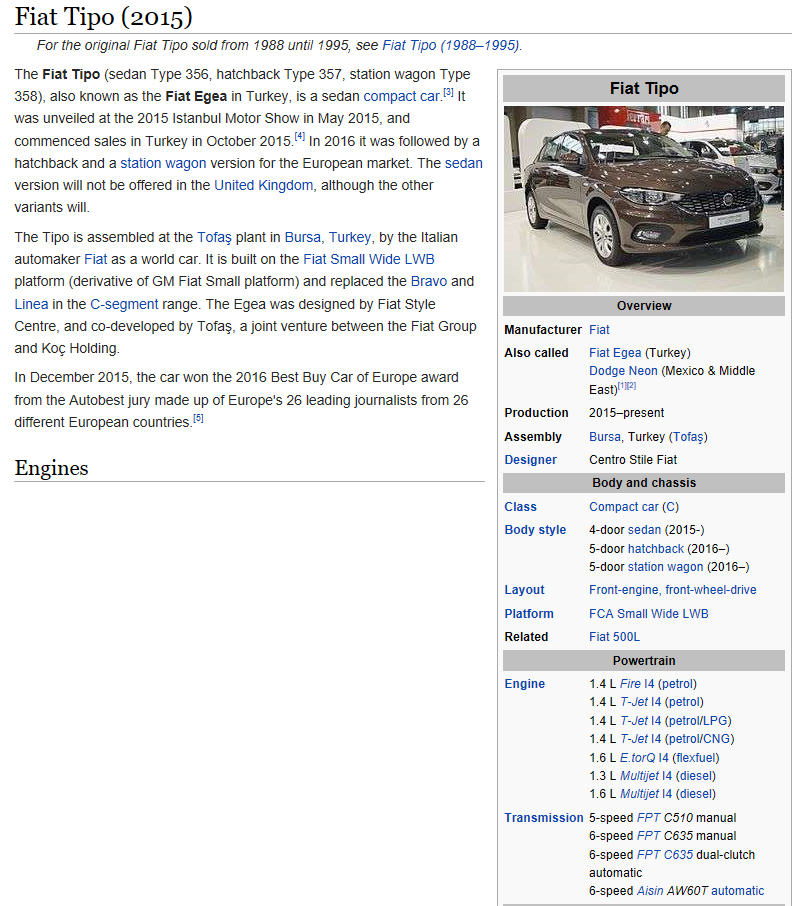Click Front-engine, front-wheel-drive layout link
This screenshot has height=906, width=805.
click(x=672, y=590)
